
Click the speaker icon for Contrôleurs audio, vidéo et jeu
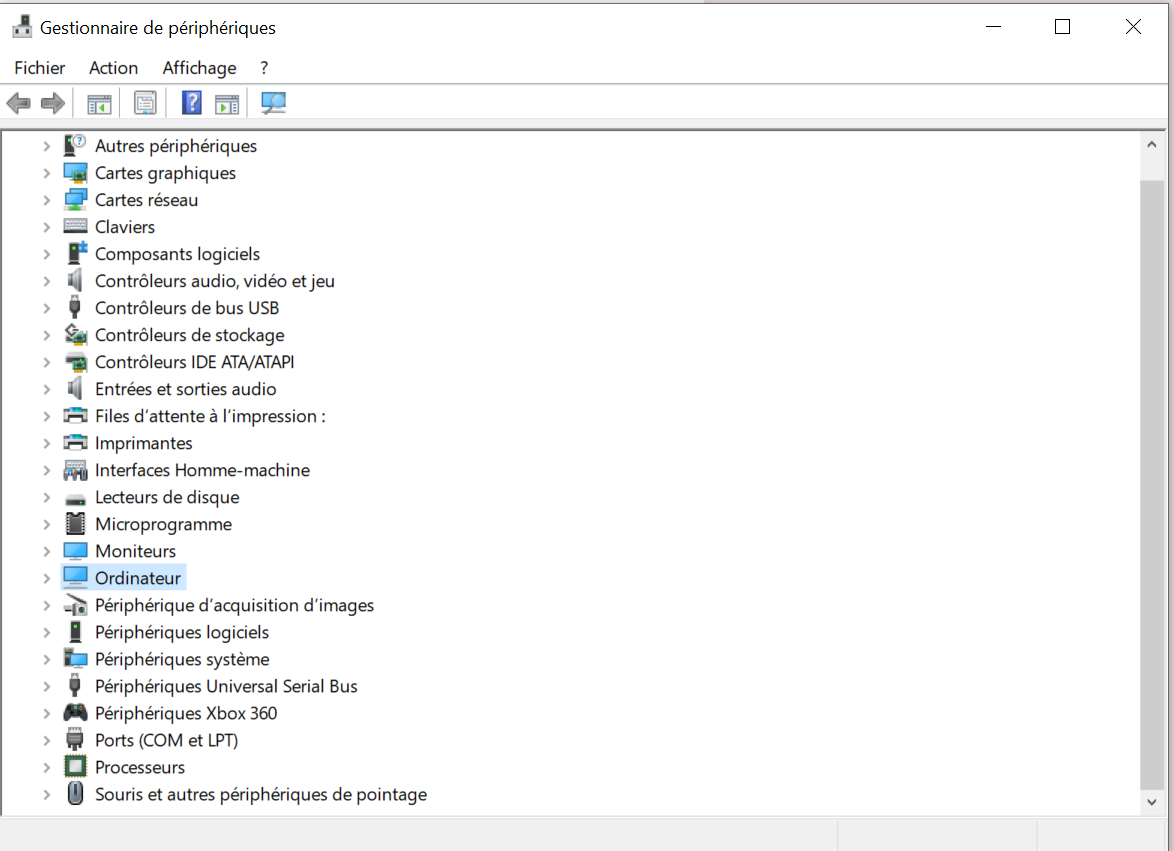(x=75, y=281)
